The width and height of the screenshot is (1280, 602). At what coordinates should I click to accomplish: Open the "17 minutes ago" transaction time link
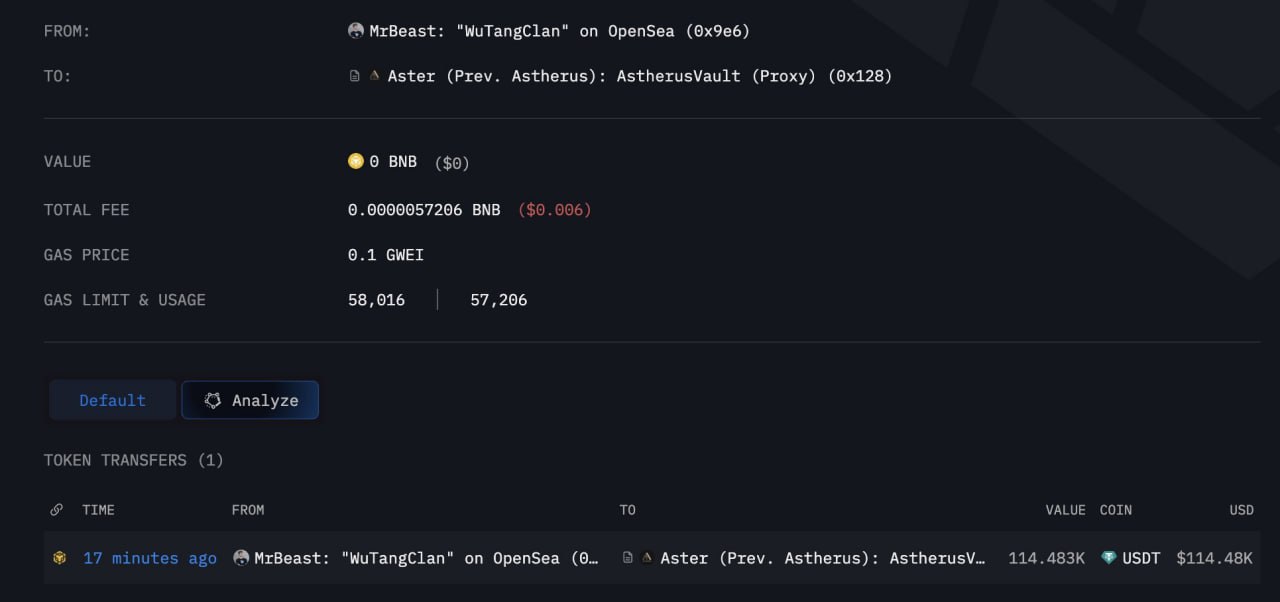pyautogui.click(x=150, y=559)
